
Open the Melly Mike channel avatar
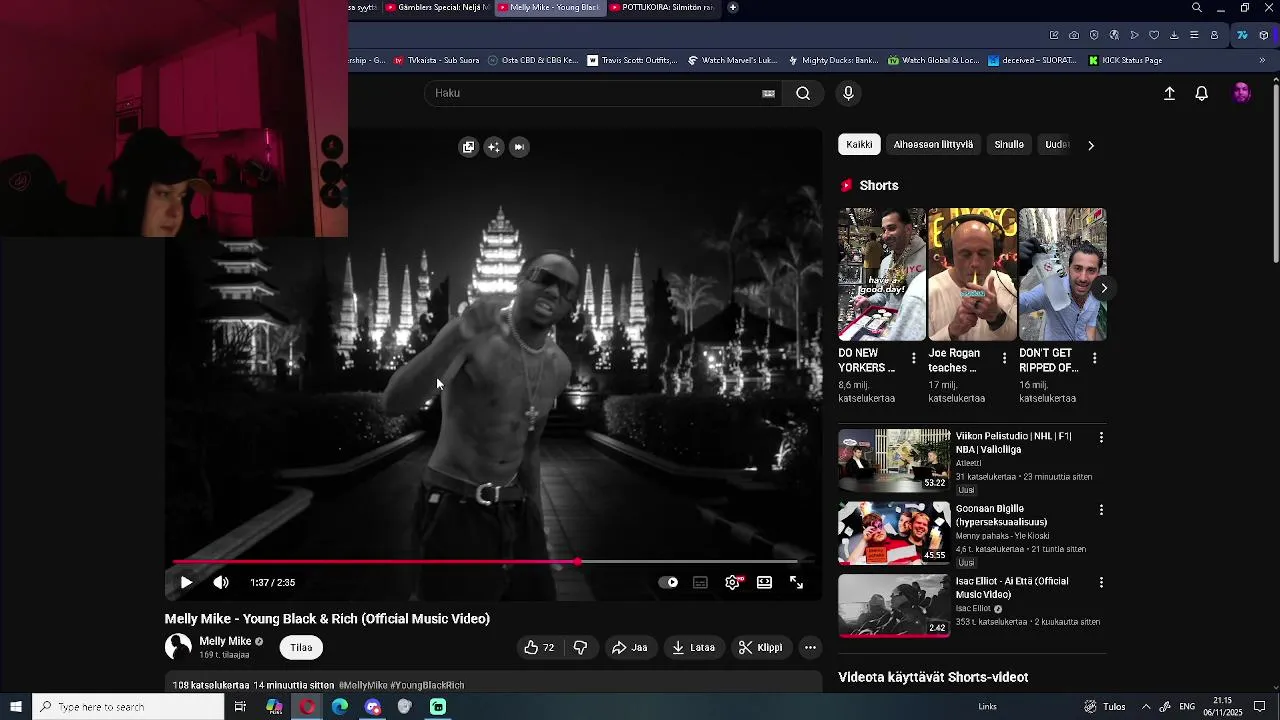click(178, 647)
